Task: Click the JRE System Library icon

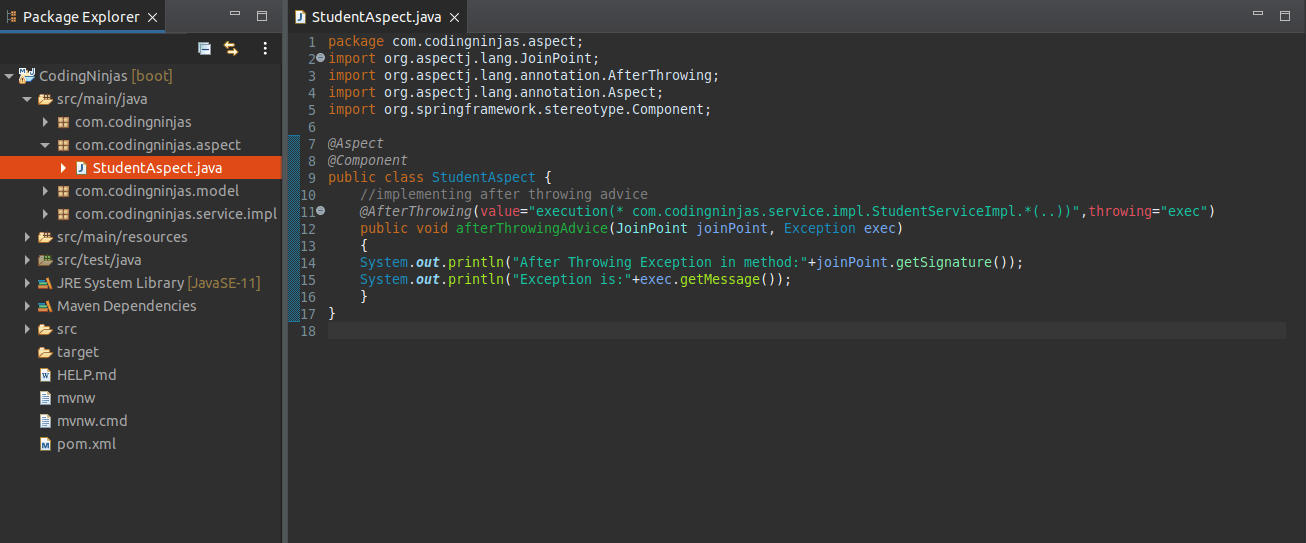Action: (45, 283)
